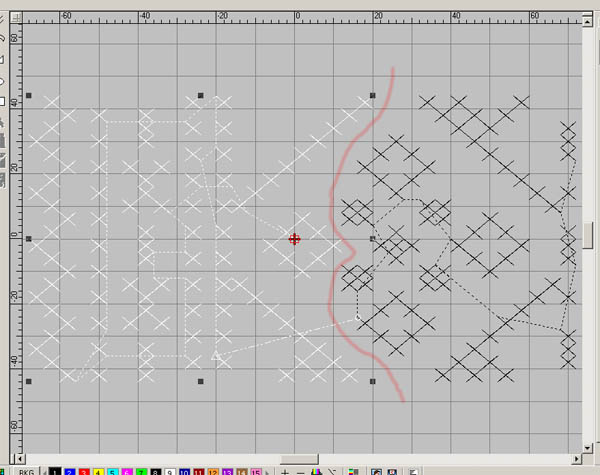Click the BKG background color button
600x475 pixels.
tap(26, 472)
